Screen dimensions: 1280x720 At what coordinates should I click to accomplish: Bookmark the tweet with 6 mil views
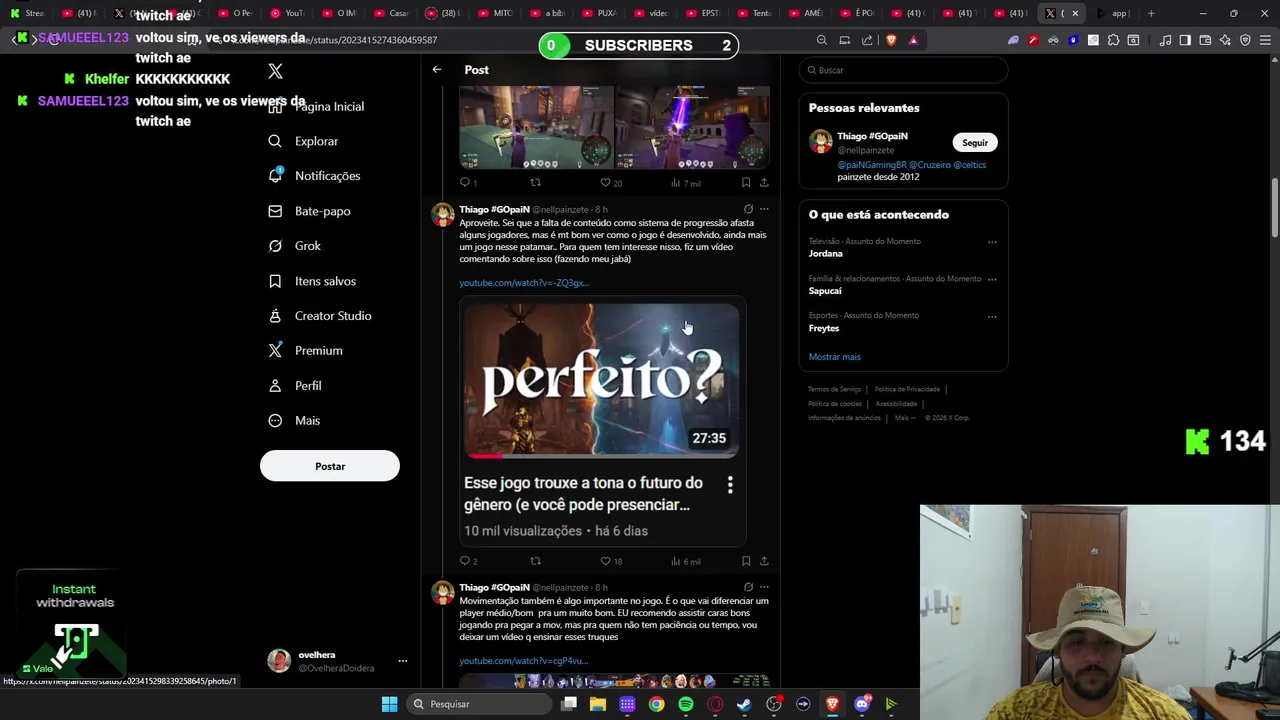pos(746,561)
